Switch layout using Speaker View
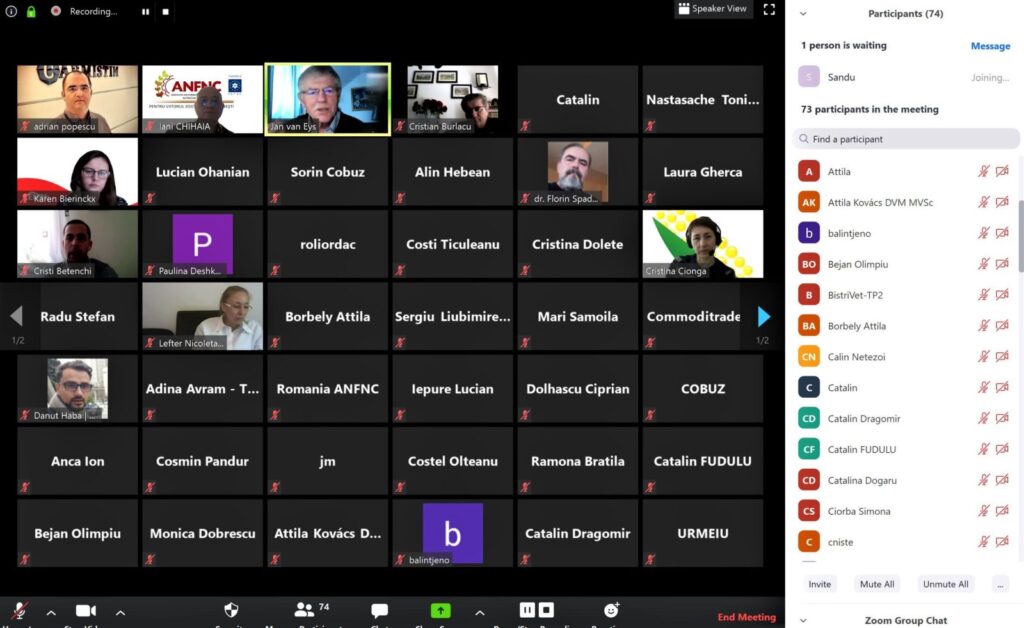 (713, 9)
